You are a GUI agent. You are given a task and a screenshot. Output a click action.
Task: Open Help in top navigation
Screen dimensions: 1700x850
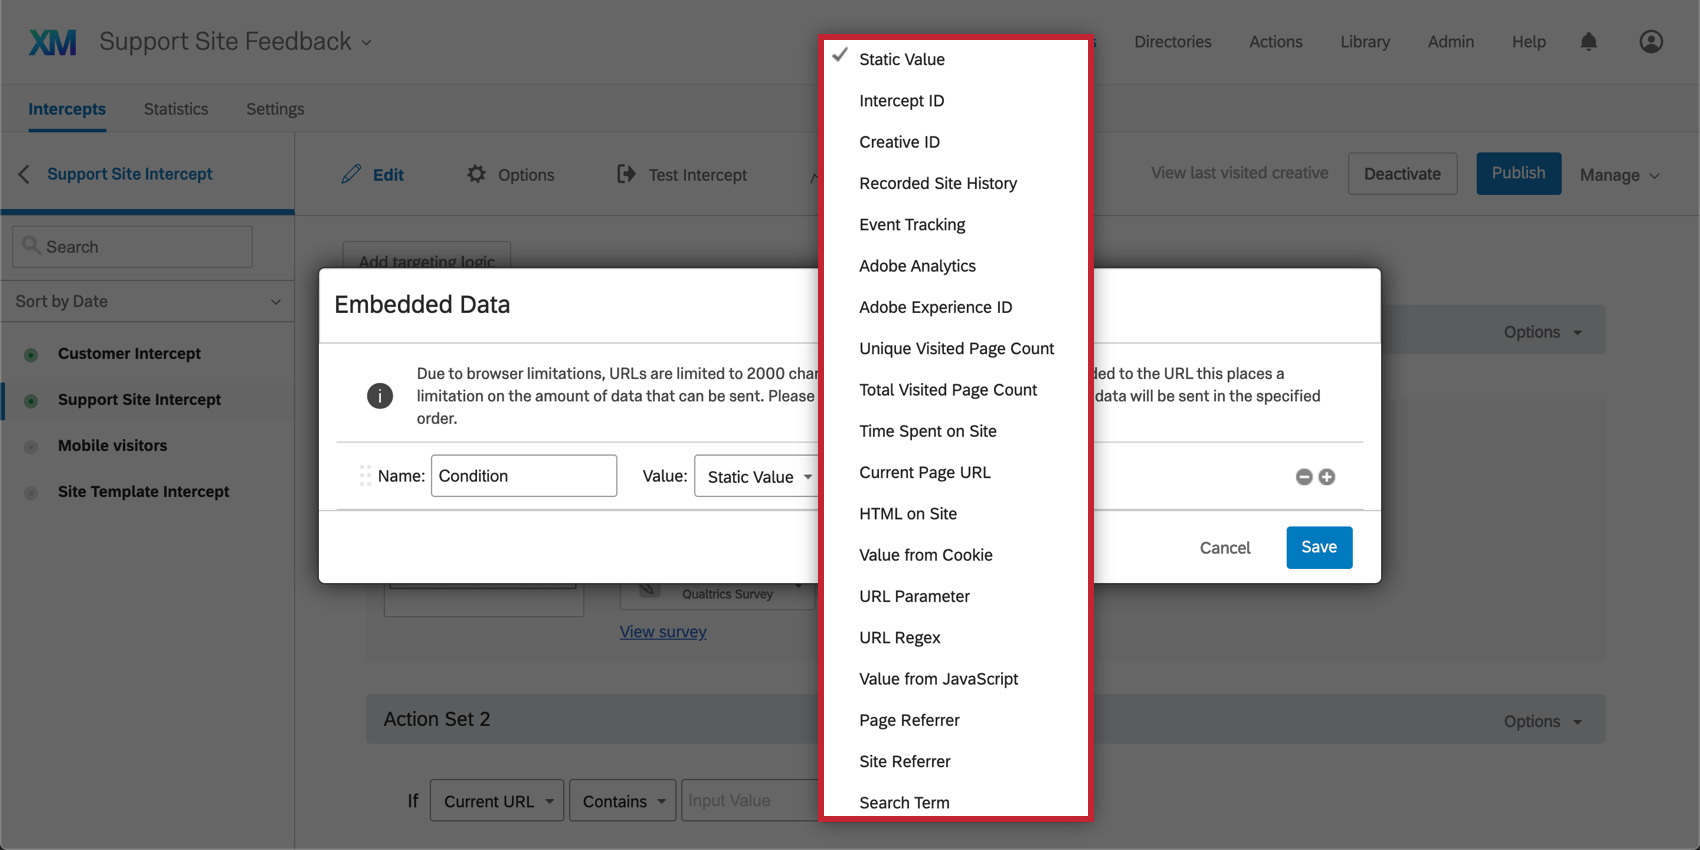[x=1529, y=42]
